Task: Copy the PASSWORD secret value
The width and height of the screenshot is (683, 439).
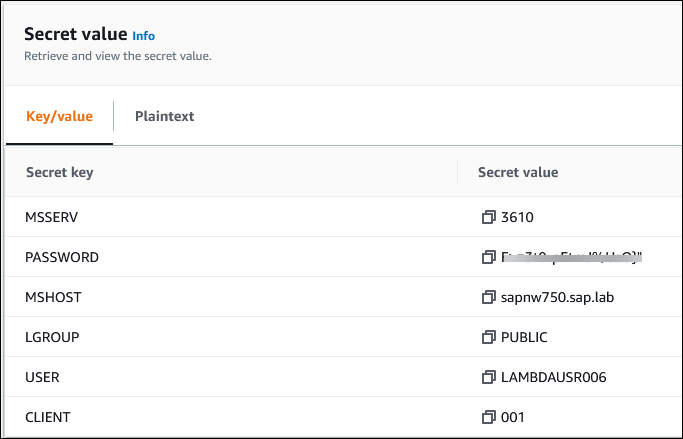Action: click(488, 257)
